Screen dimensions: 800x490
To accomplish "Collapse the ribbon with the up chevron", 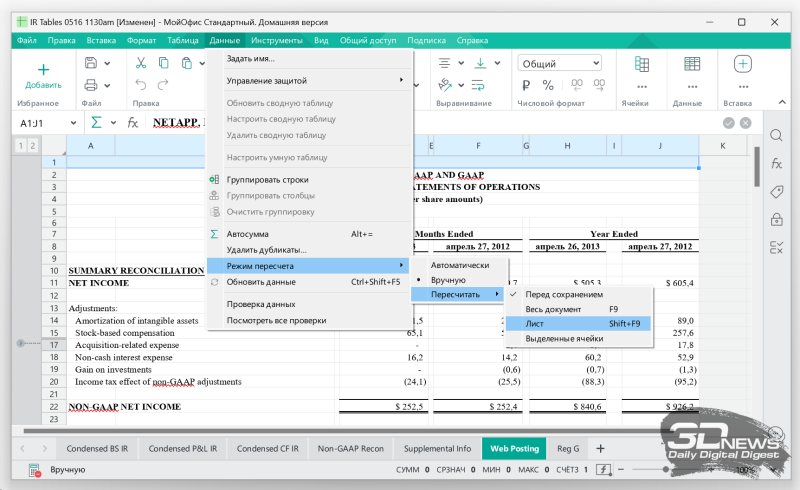I will coord(782,103).
